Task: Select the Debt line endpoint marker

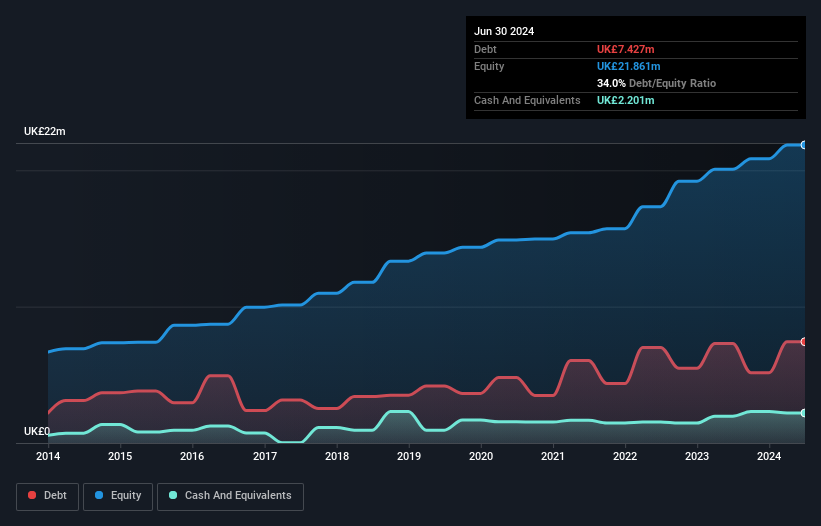Action: (804, 342)
